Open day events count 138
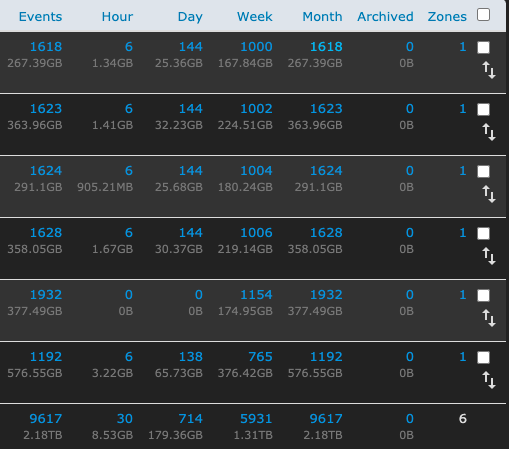Viewport: 509px width, 449px height. coord(191,357)
